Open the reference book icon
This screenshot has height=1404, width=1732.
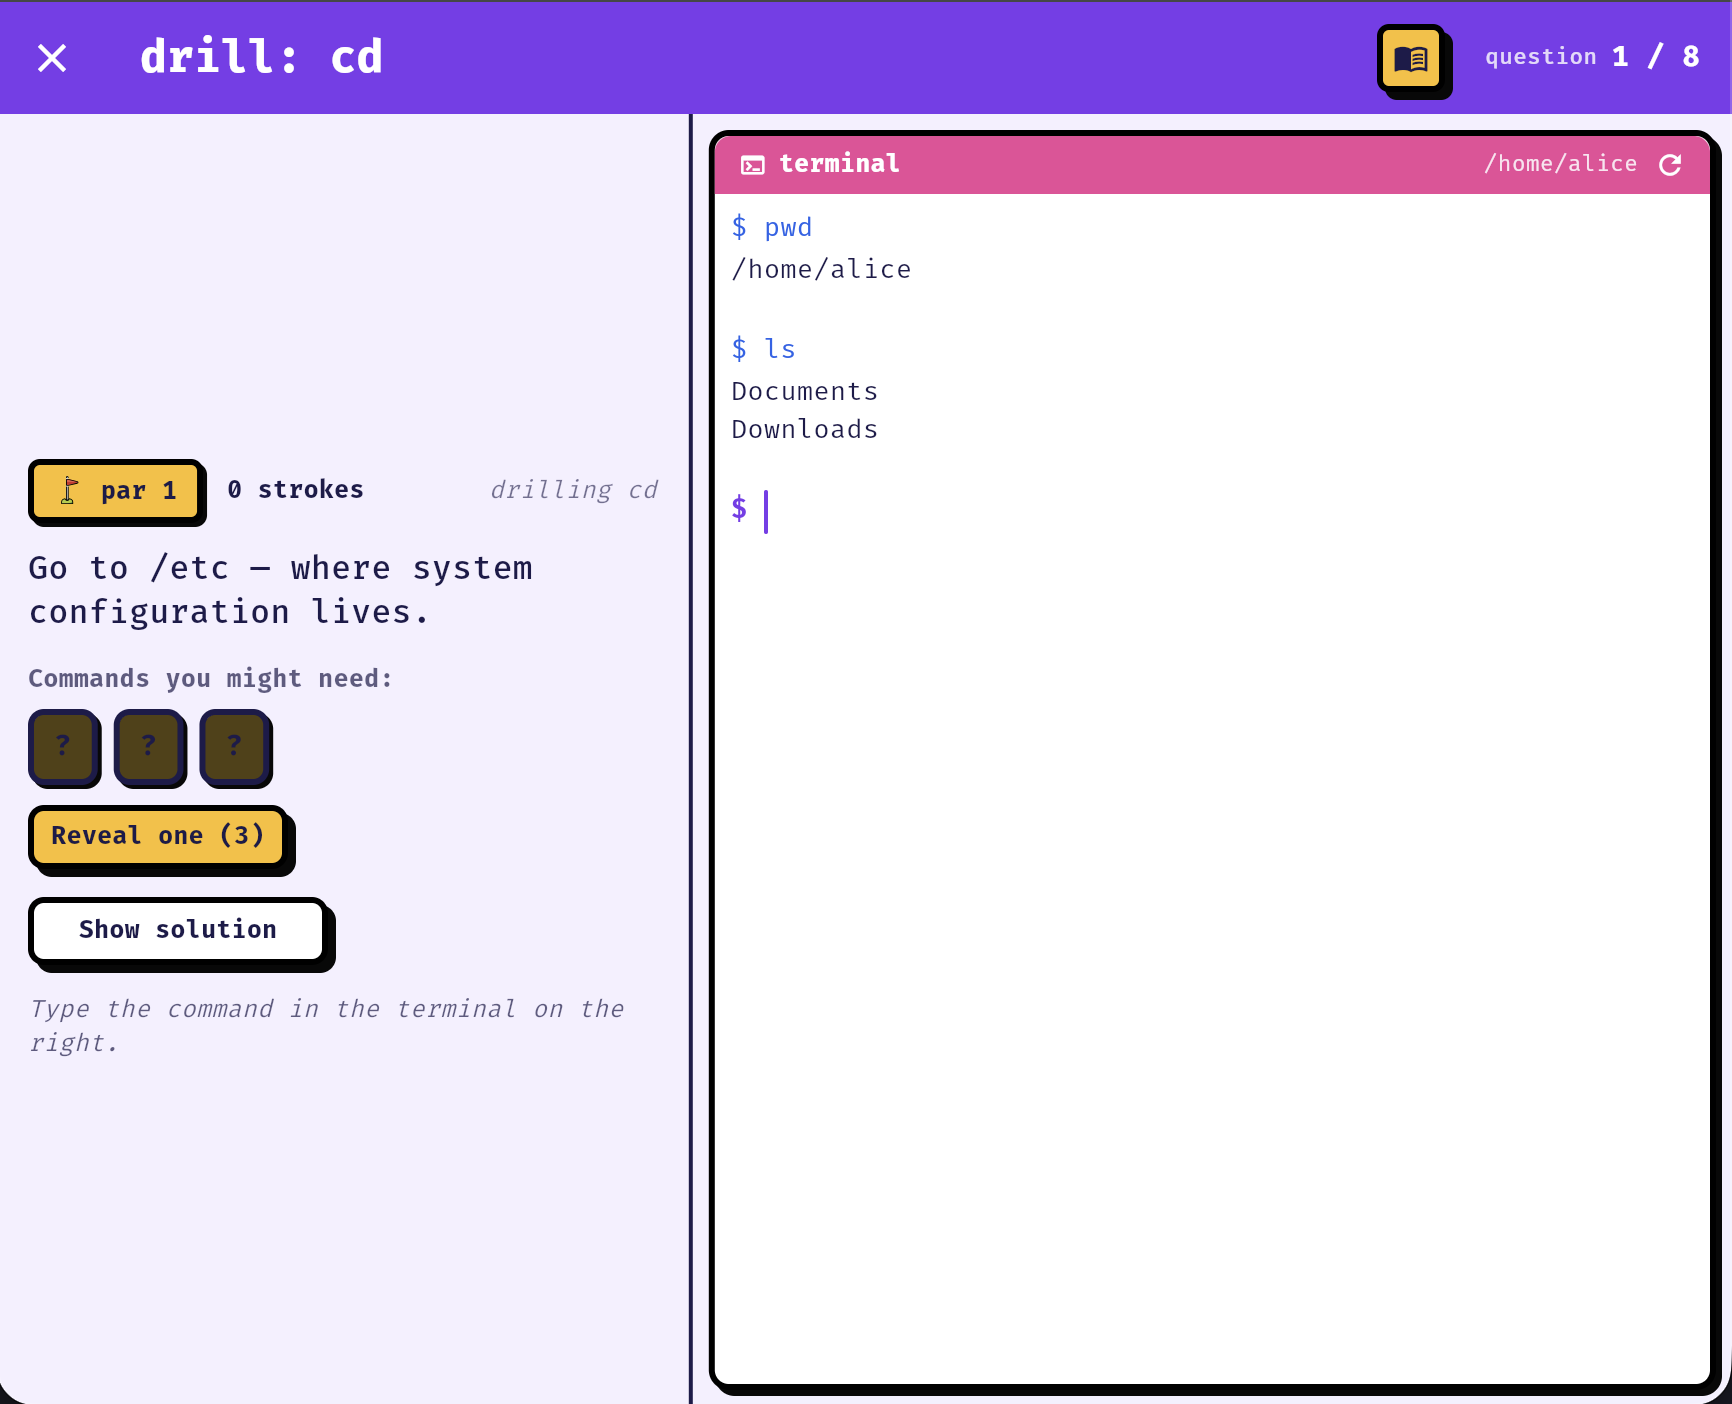pyautogui.click(x=1411, y=59)
